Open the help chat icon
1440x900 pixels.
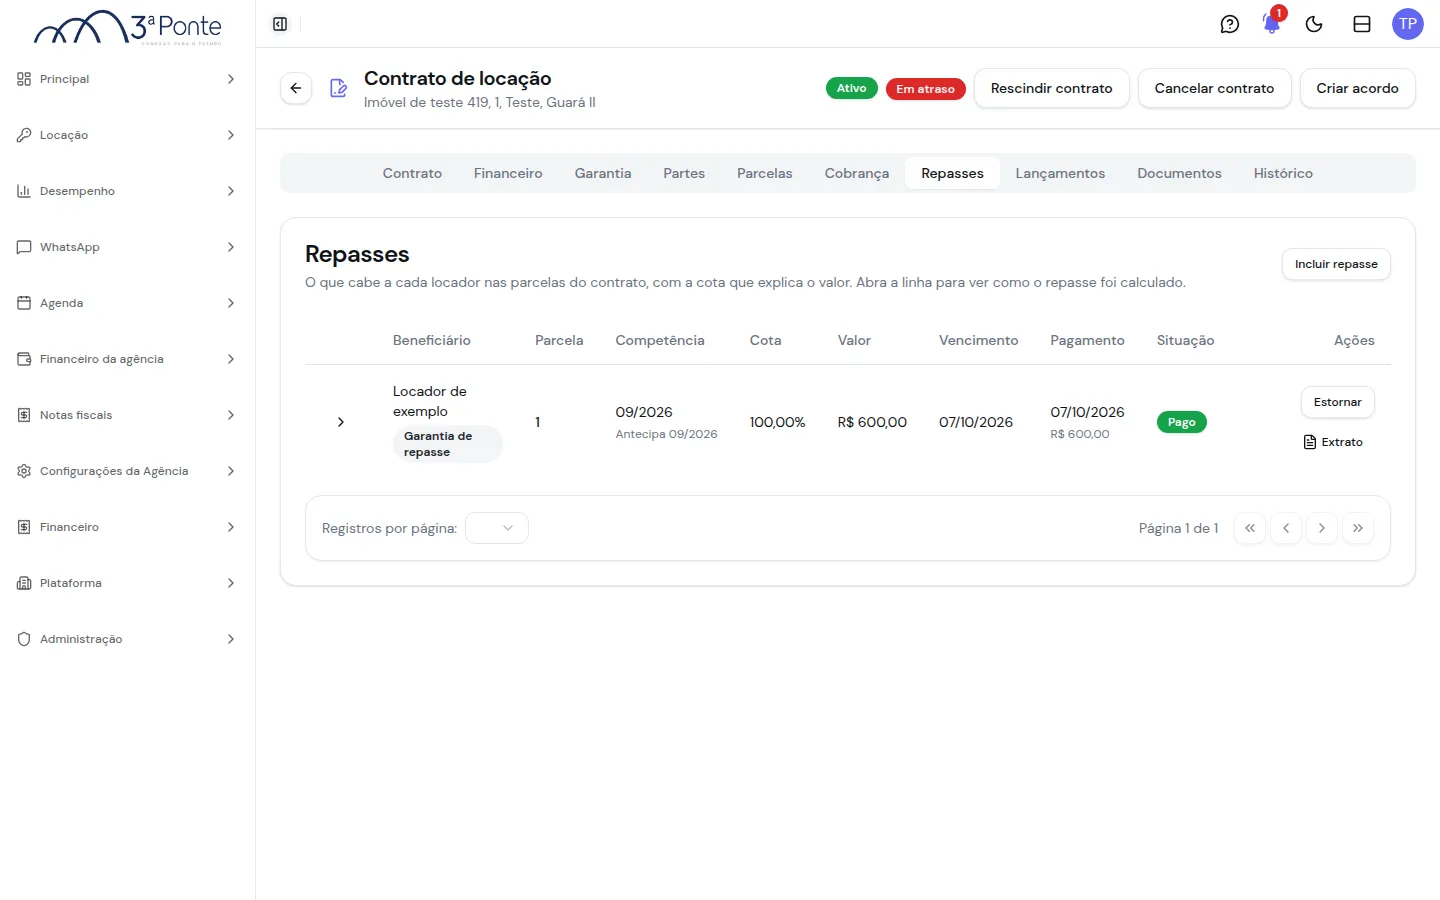[x=1230, y=24]
